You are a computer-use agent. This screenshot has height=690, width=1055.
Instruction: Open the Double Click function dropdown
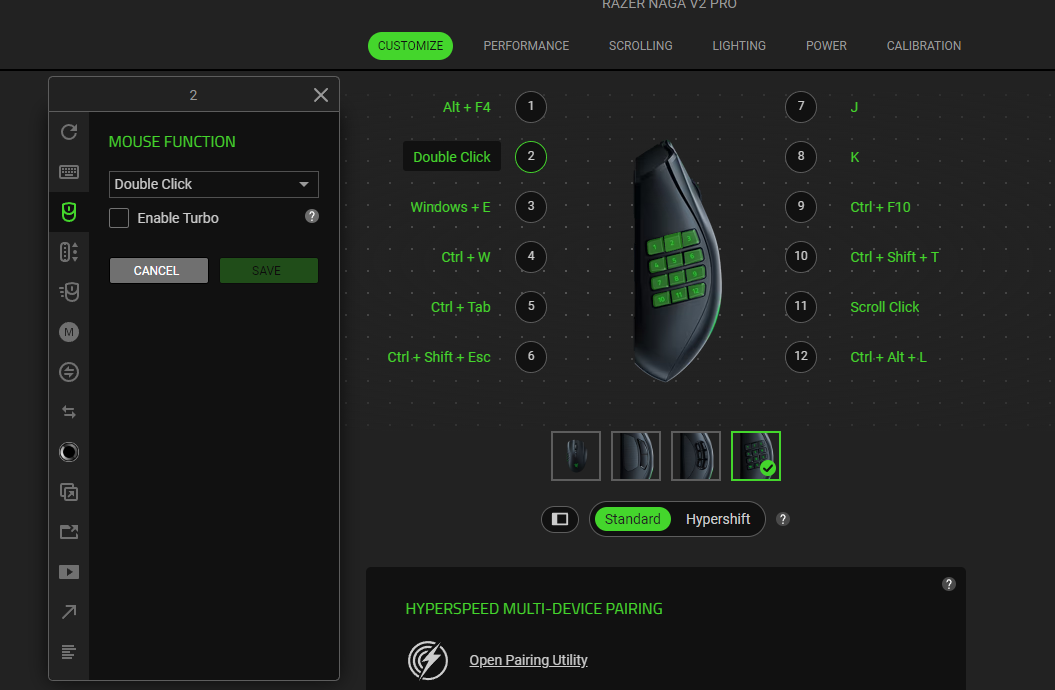[x=213, y=184]
